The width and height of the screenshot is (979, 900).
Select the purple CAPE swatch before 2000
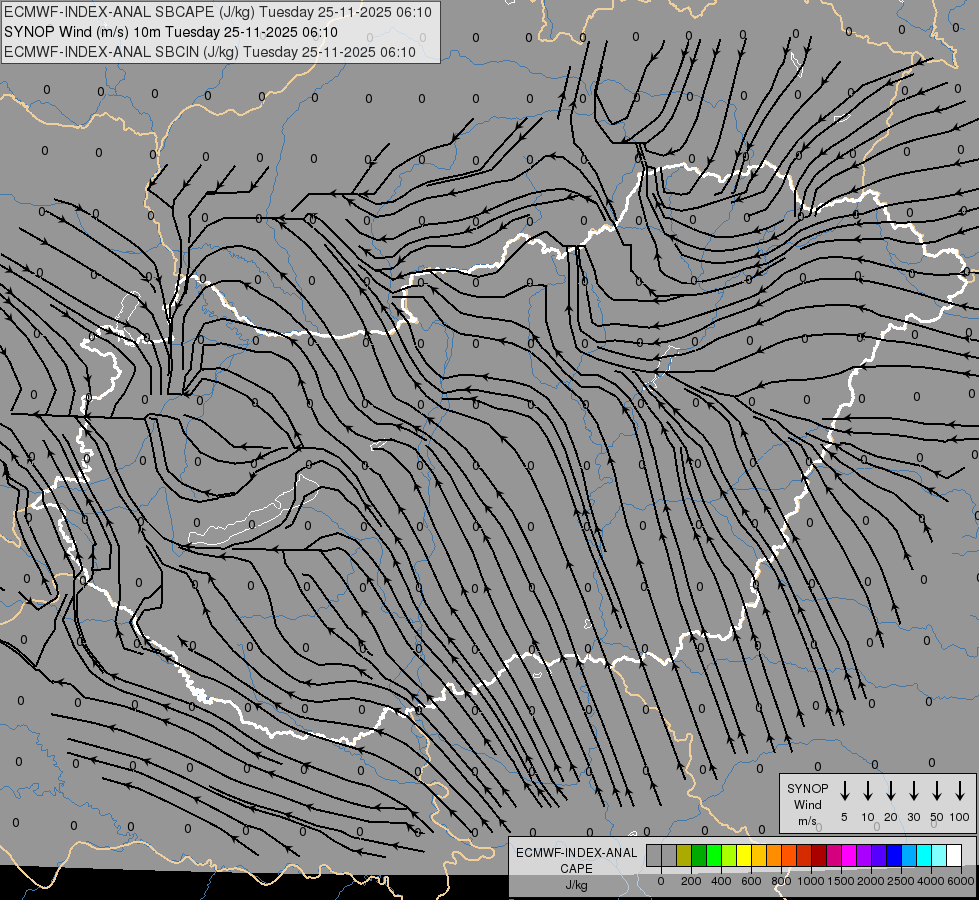[863, 855]
